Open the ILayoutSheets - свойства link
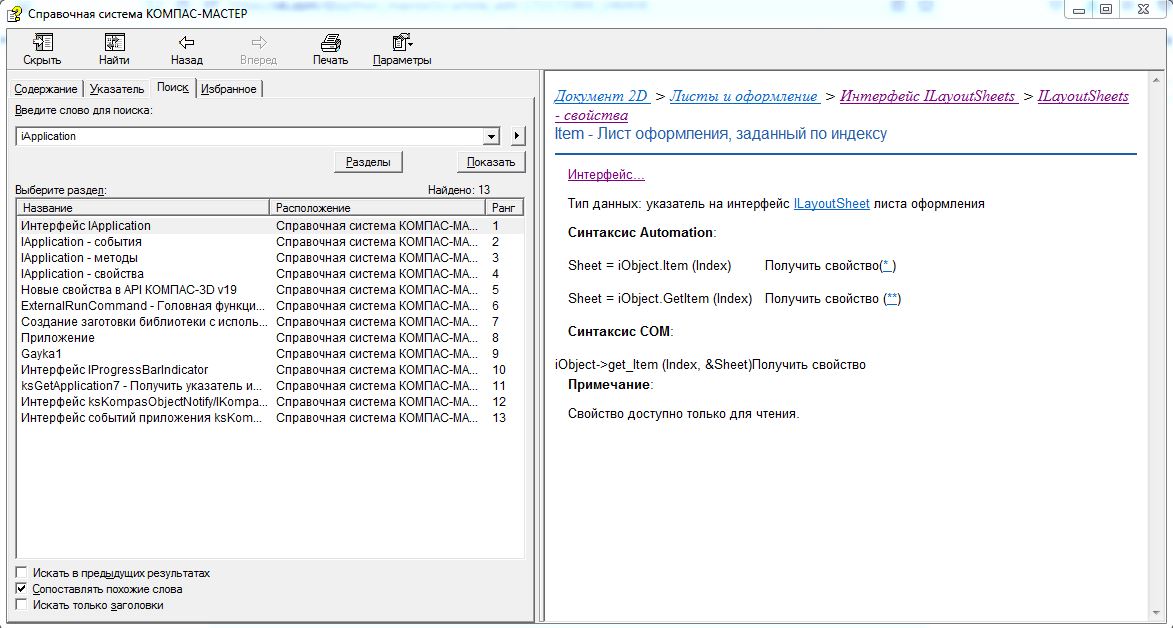This screenshot has width=1173, height=628. [1083, 97]
